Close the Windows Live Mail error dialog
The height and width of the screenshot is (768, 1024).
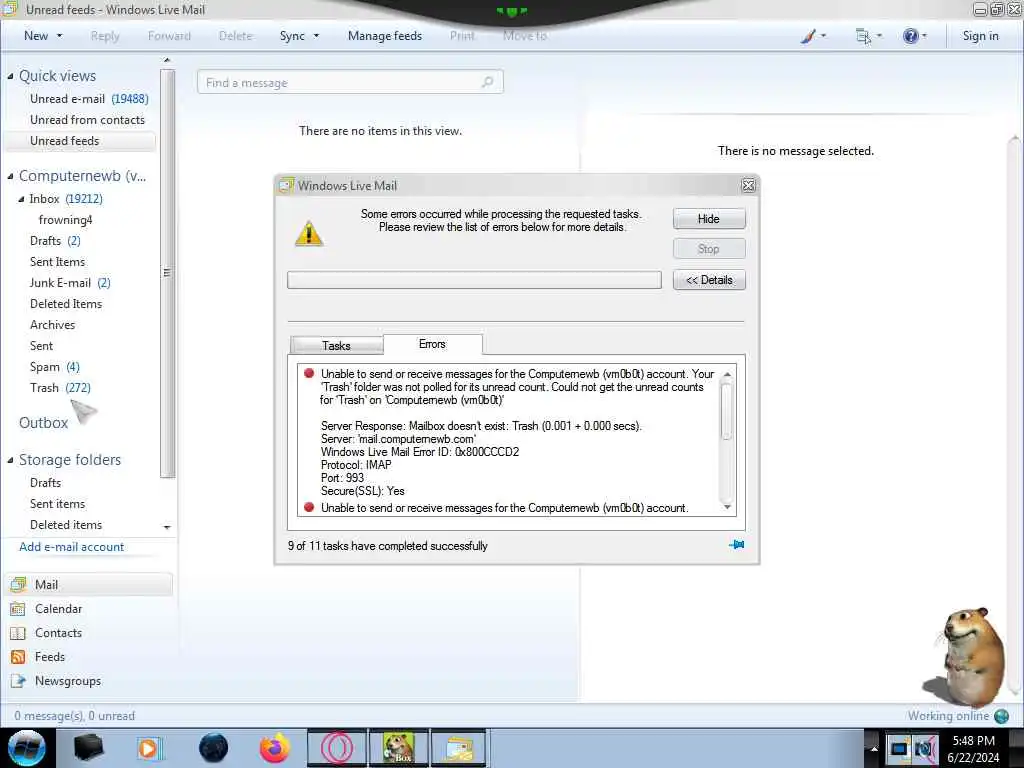[748, 185]
